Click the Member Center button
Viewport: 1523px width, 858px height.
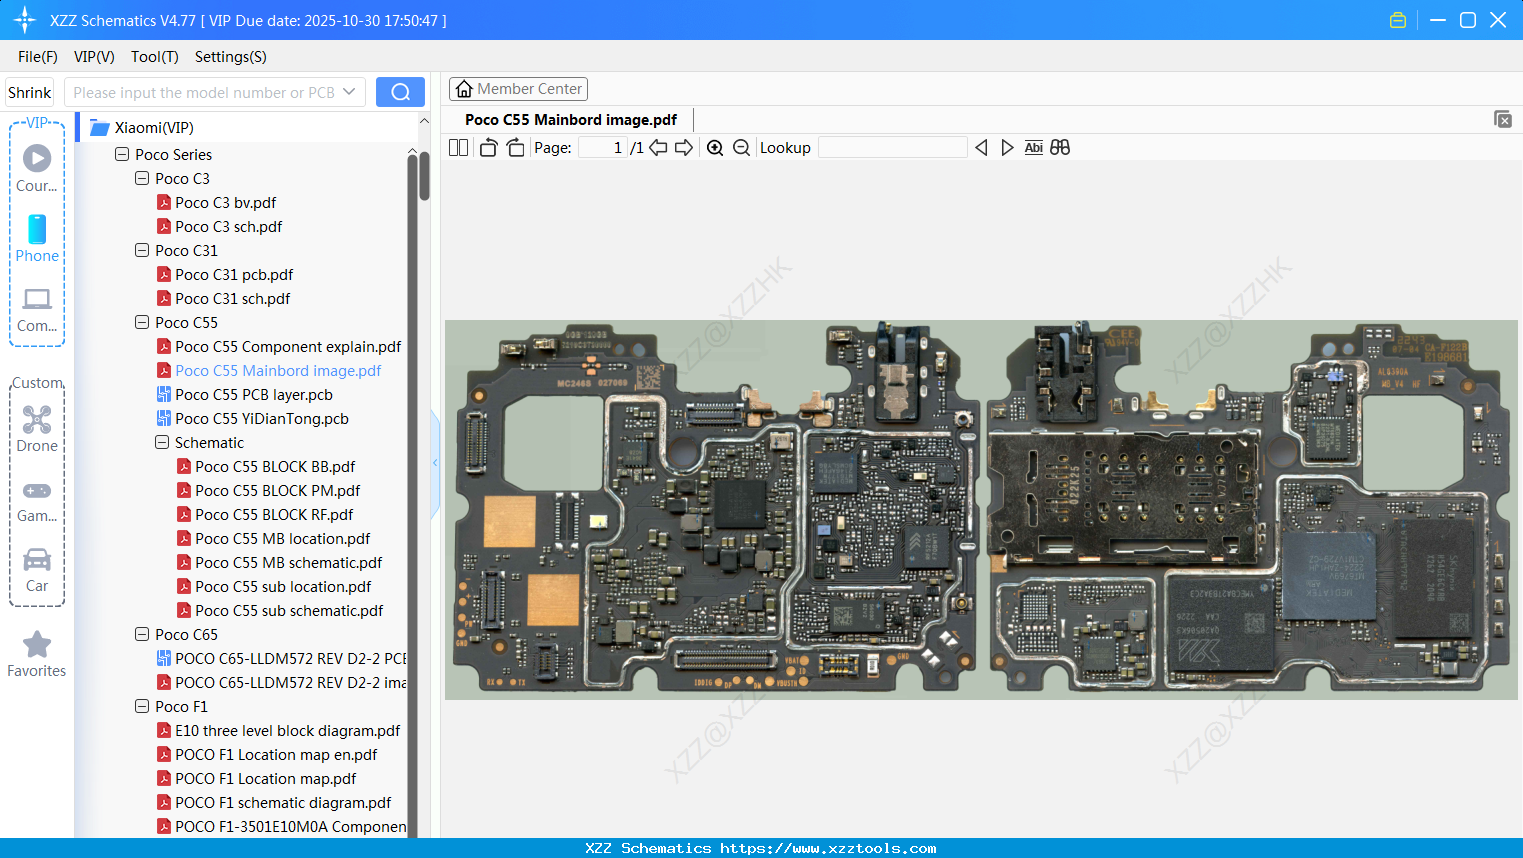[x=518, y=88]
